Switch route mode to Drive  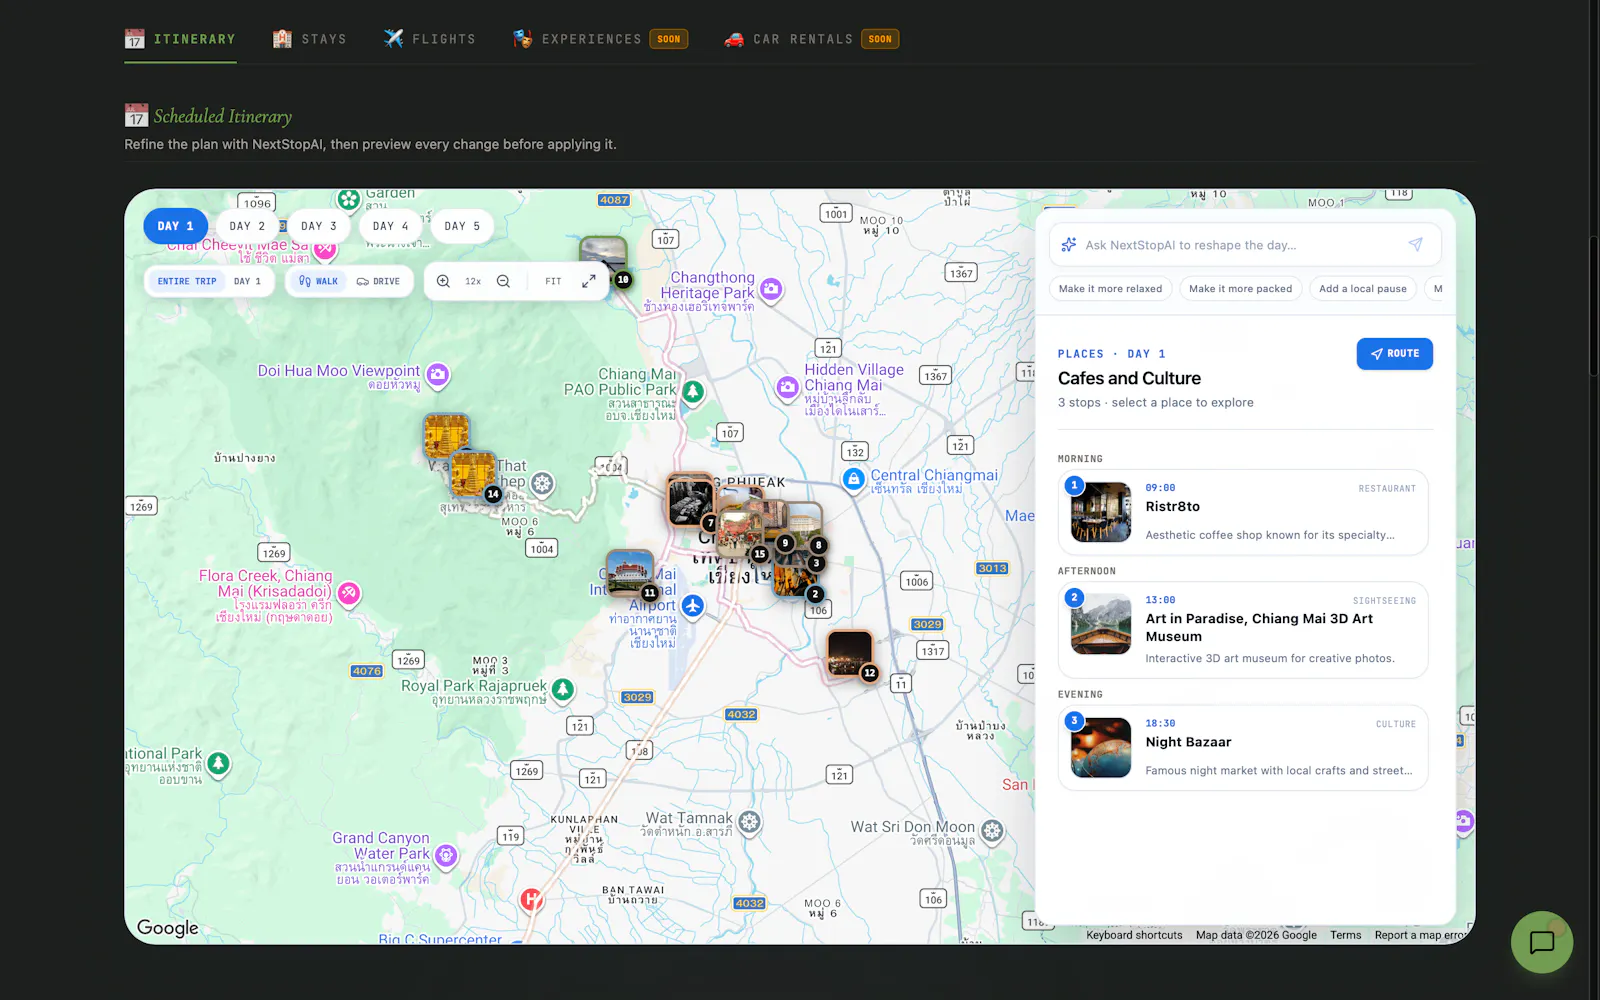pyautogui.click(x=378, y=281)
